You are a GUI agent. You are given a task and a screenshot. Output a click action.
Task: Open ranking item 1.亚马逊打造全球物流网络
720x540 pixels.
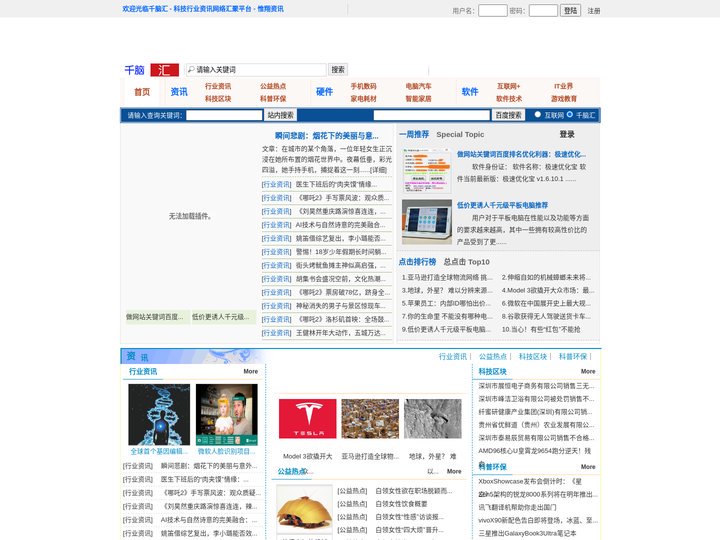coord(447,277)
